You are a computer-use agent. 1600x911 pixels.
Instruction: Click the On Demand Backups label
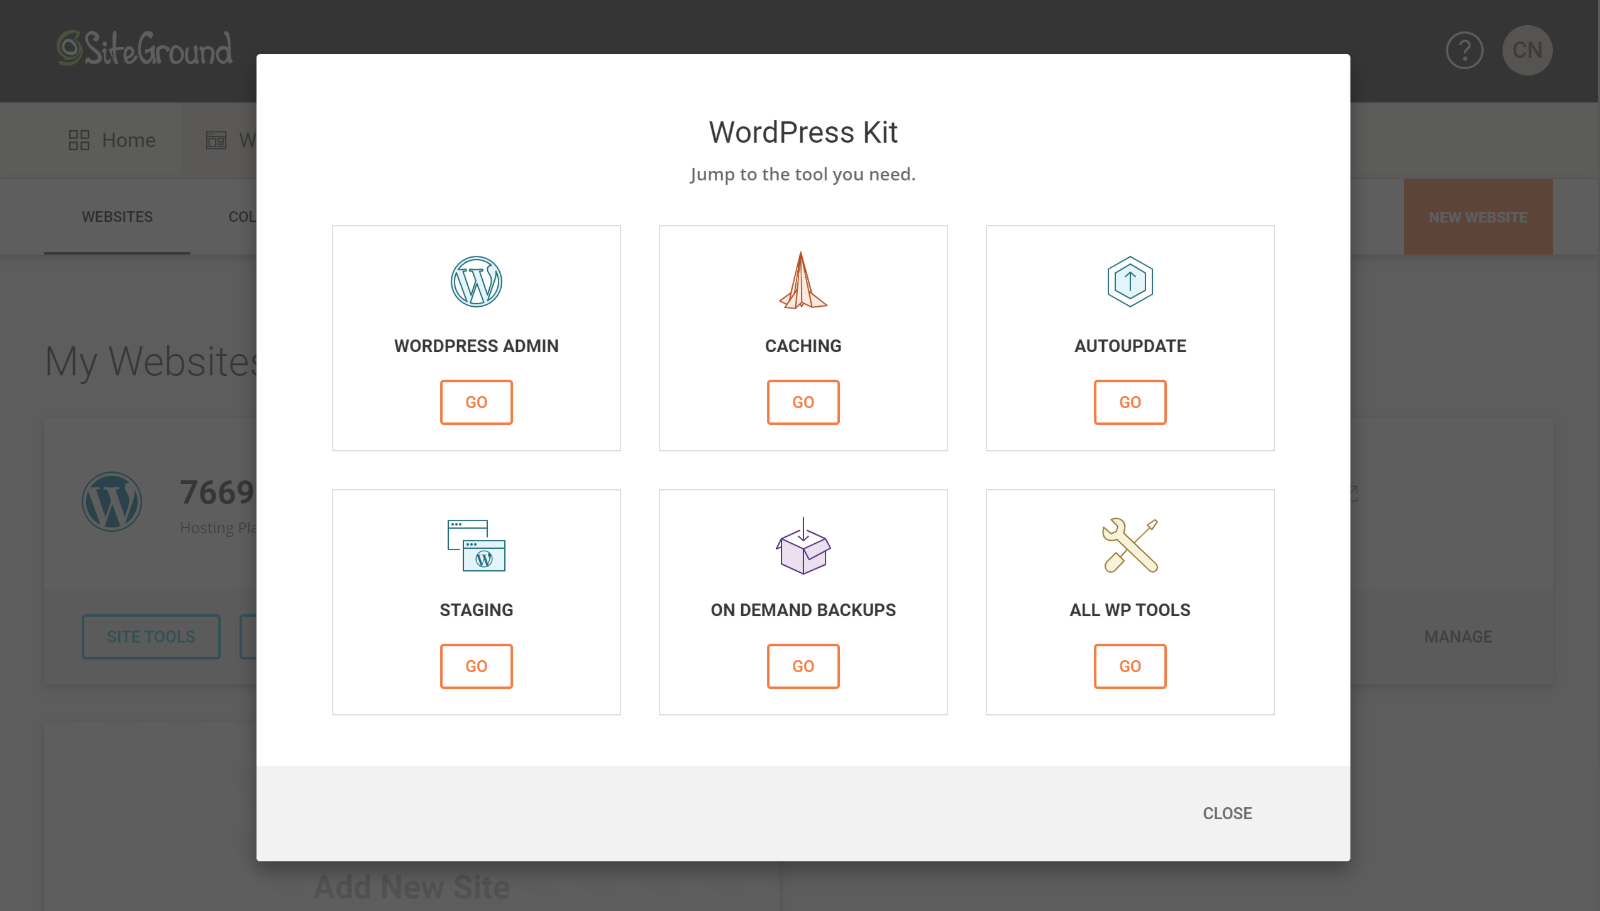[803, 610]
